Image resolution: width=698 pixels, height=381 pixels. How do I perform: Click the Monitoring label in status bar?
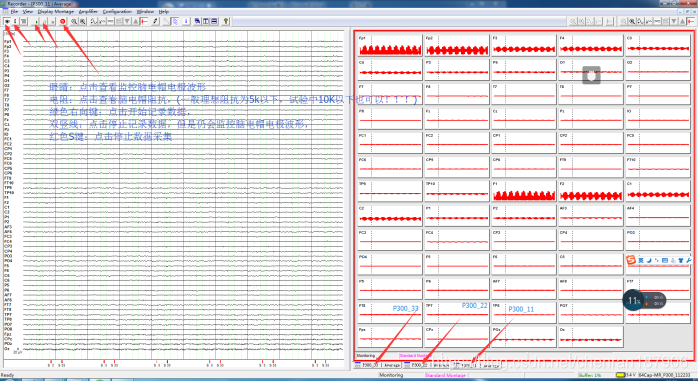391,375
